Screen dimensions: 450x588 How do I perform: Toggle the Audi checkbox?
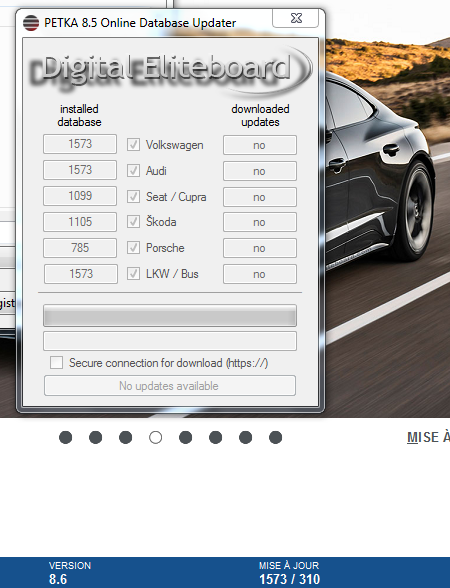click(x=133, y=171)
